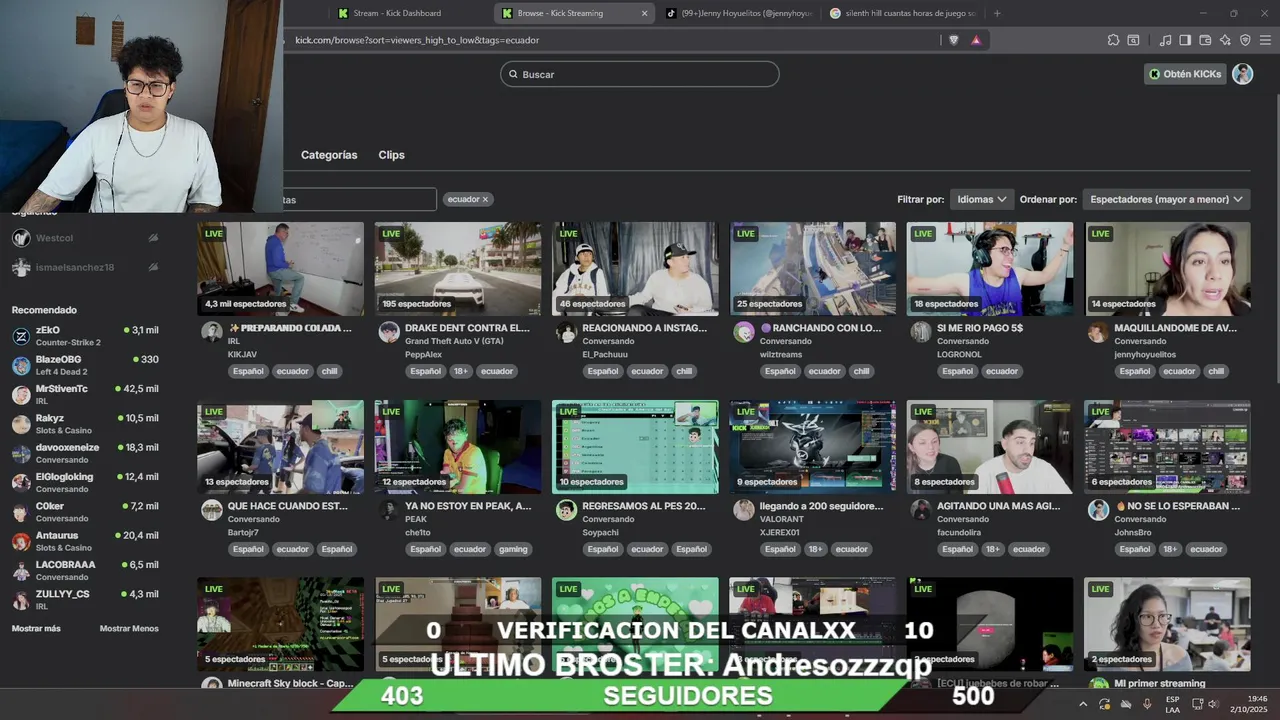This screenshot has width=1280, height=720.
Task: Open the browser hamburger menu
Action: [1265, 40]
